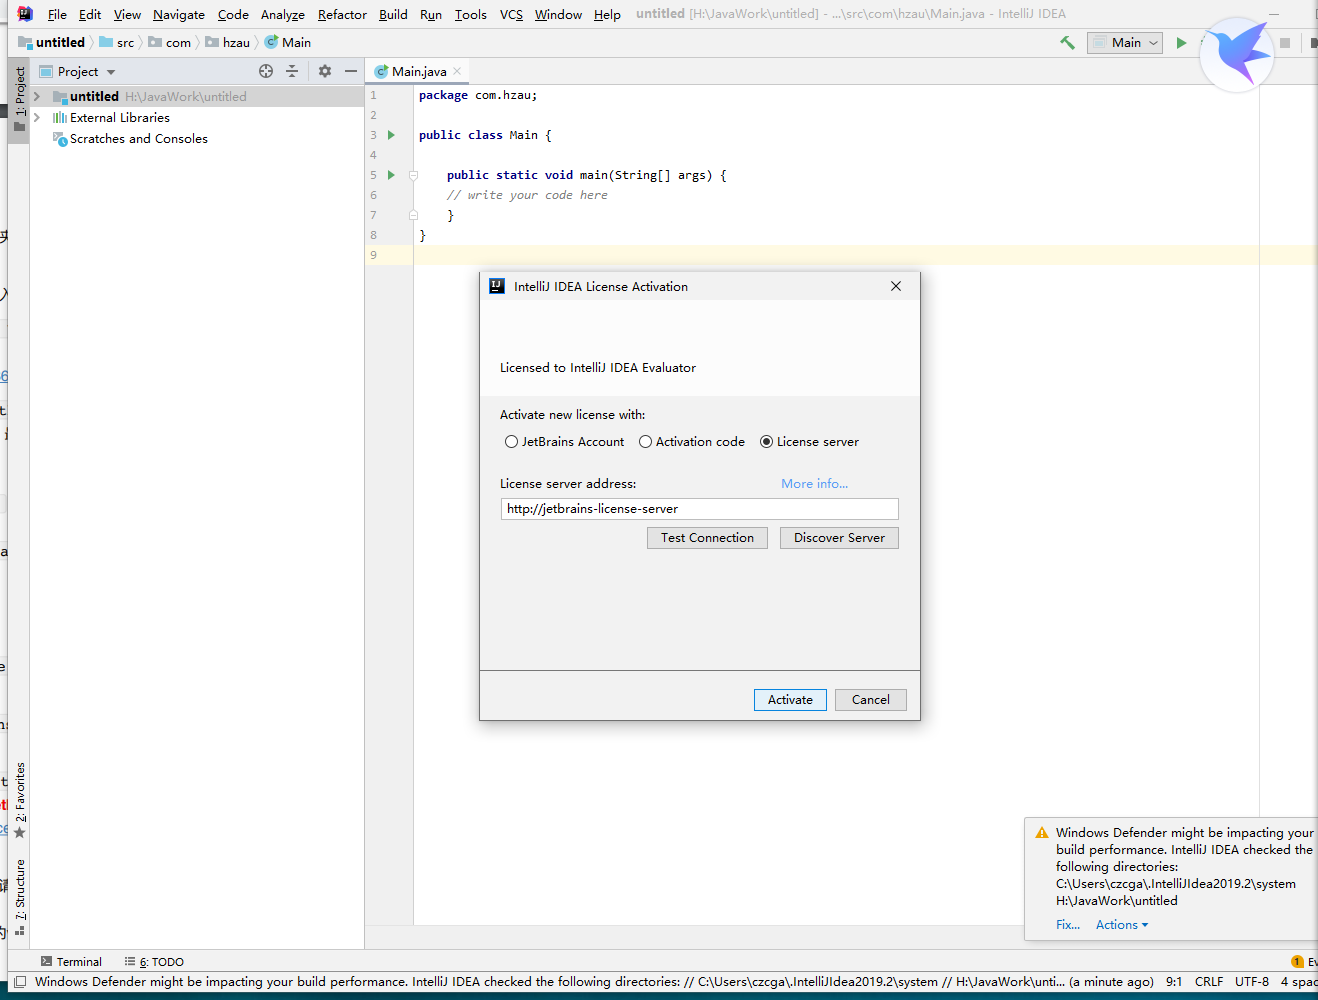Switch to the Main.java editor tab
Screen dimensions: 1318x1000
pyautogui.click(x=419, y=71)
